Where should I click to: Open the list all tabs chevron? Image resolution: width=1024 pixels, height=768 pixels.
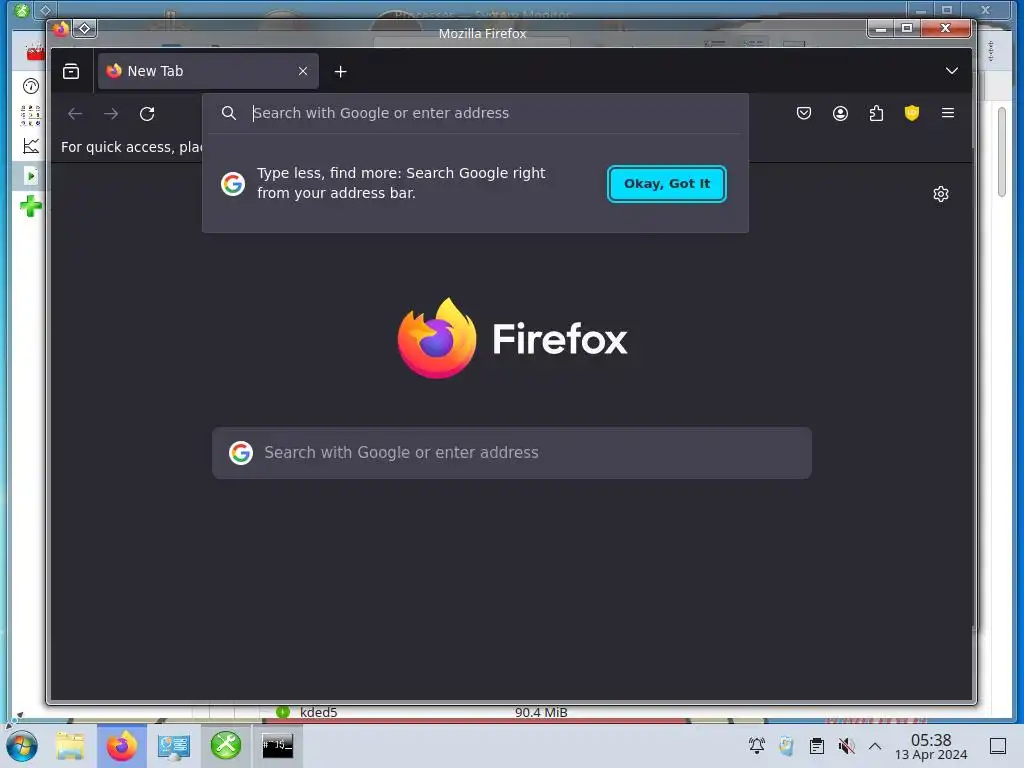(952, 71)
